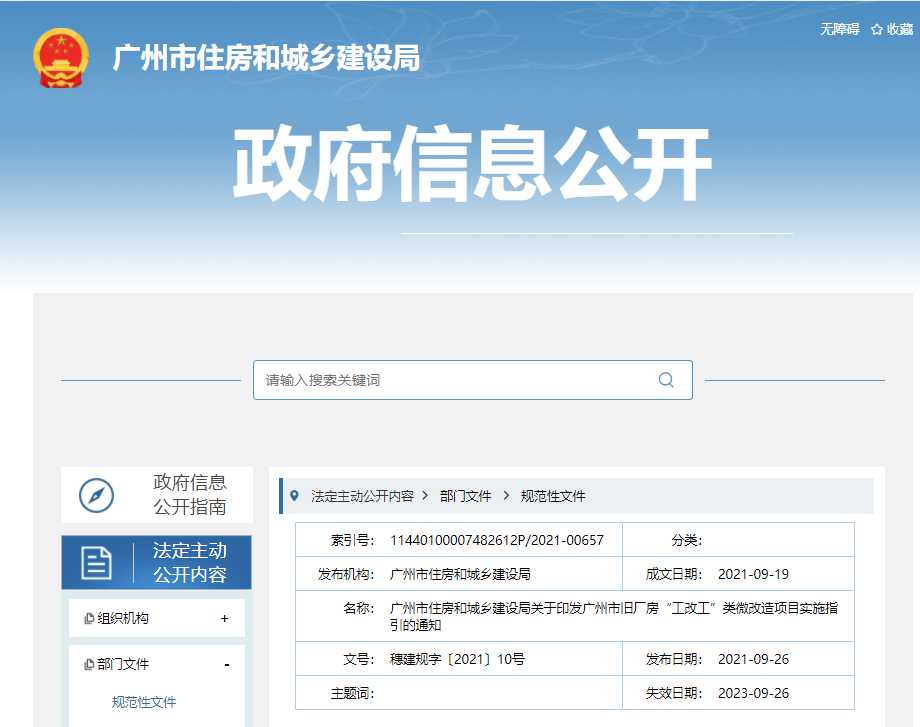This screenshot has width=920, height=727.
Task: Click the compass icon for 政府信息公开指南
Action: (x=96, y=495)
